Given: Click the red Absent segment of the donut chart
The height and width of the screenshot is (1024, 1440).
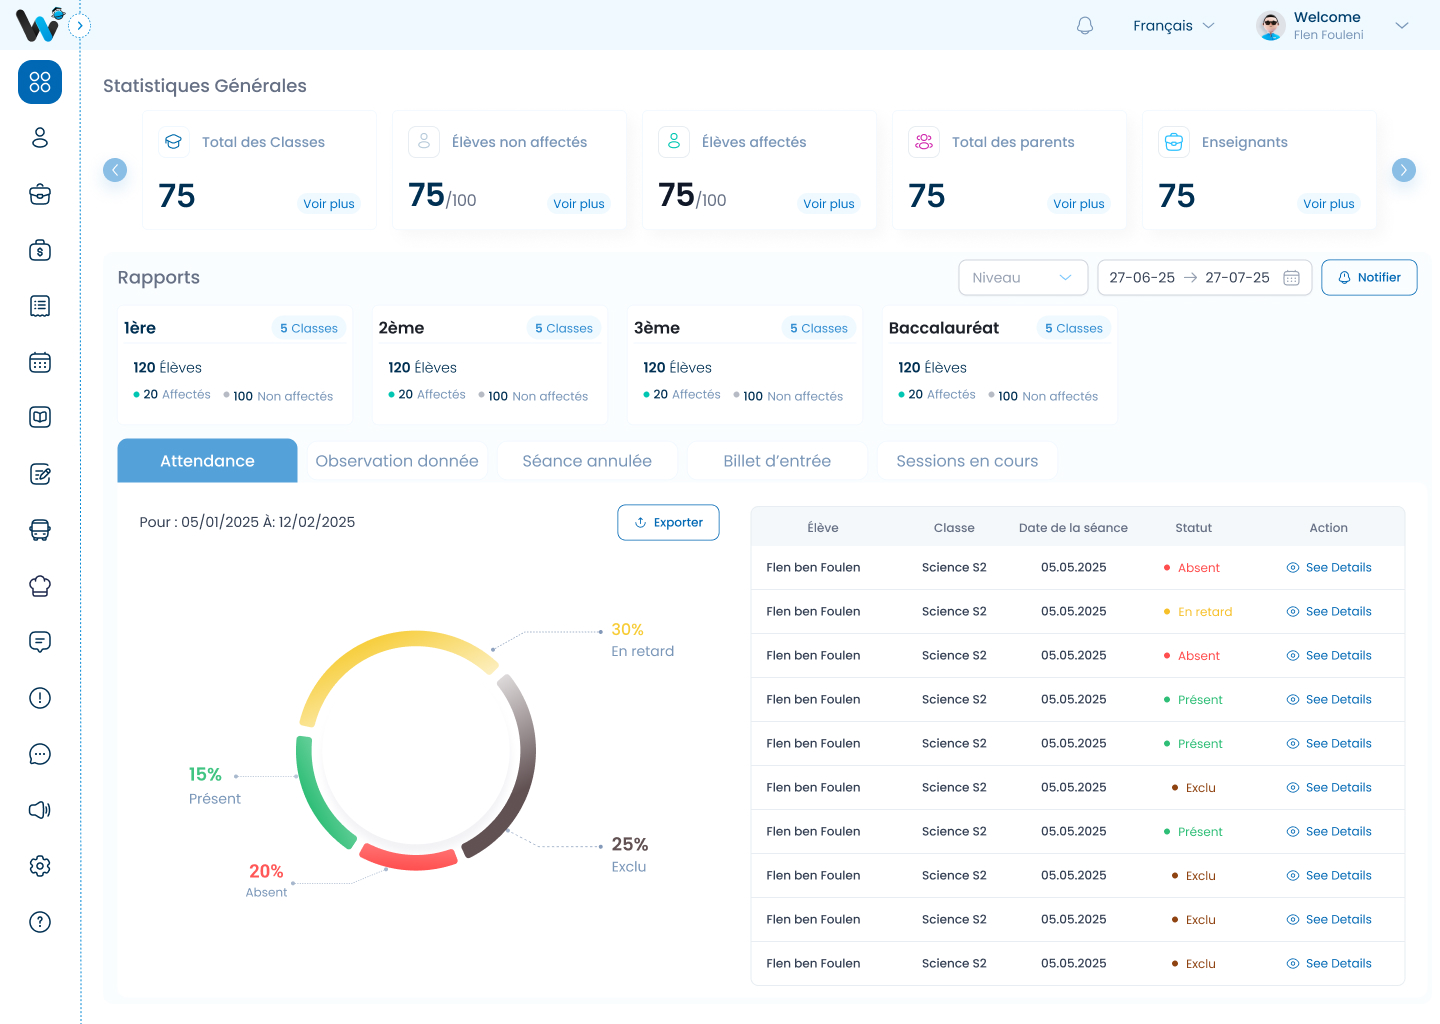Looking at the screenshot, I should pos(408,858).
